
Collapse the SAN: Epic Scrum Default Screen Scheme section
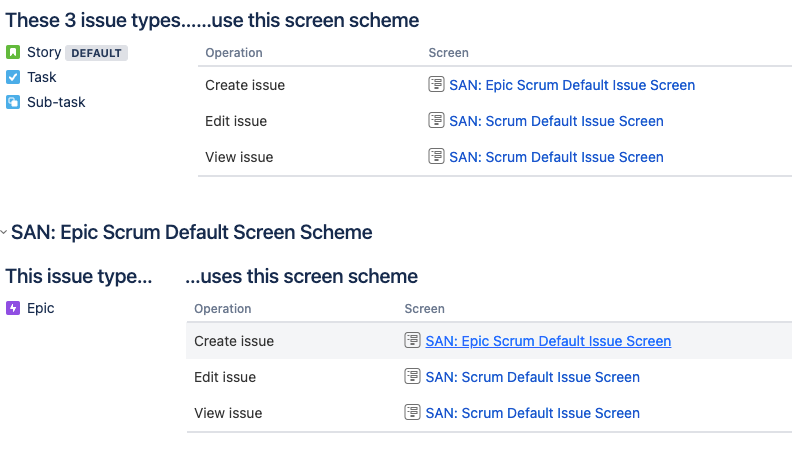click(x=4, y=233)
